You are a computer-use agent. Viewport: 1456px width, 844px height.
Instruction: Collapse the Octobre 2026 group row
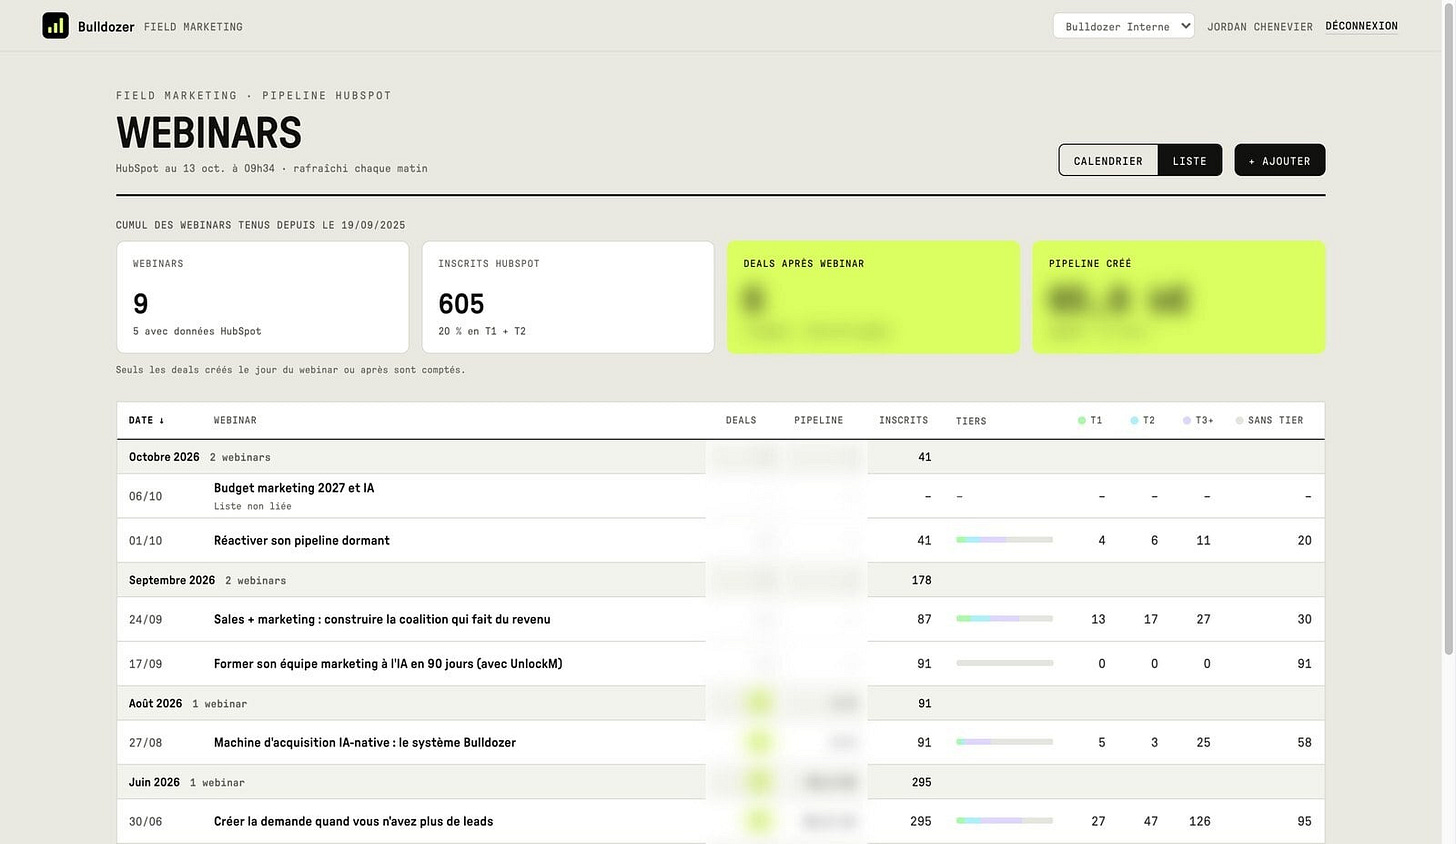click(x=720, y=457)
